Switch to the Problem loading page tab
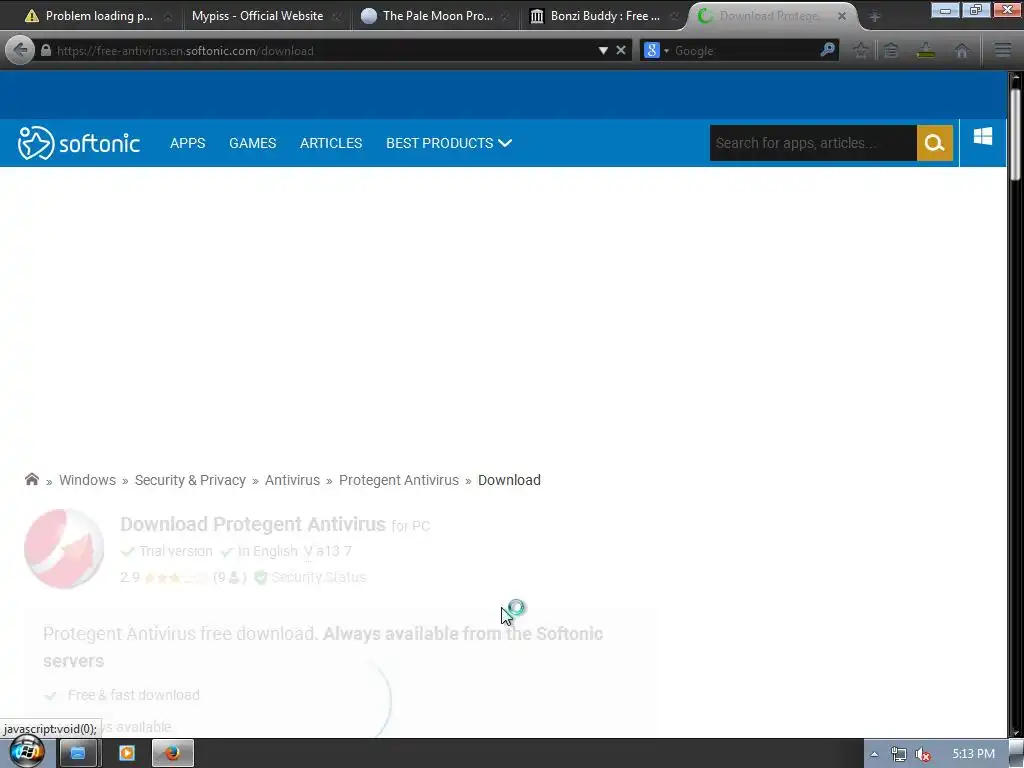This screenshot has width=1024, height=768. (x=98, y=16)
